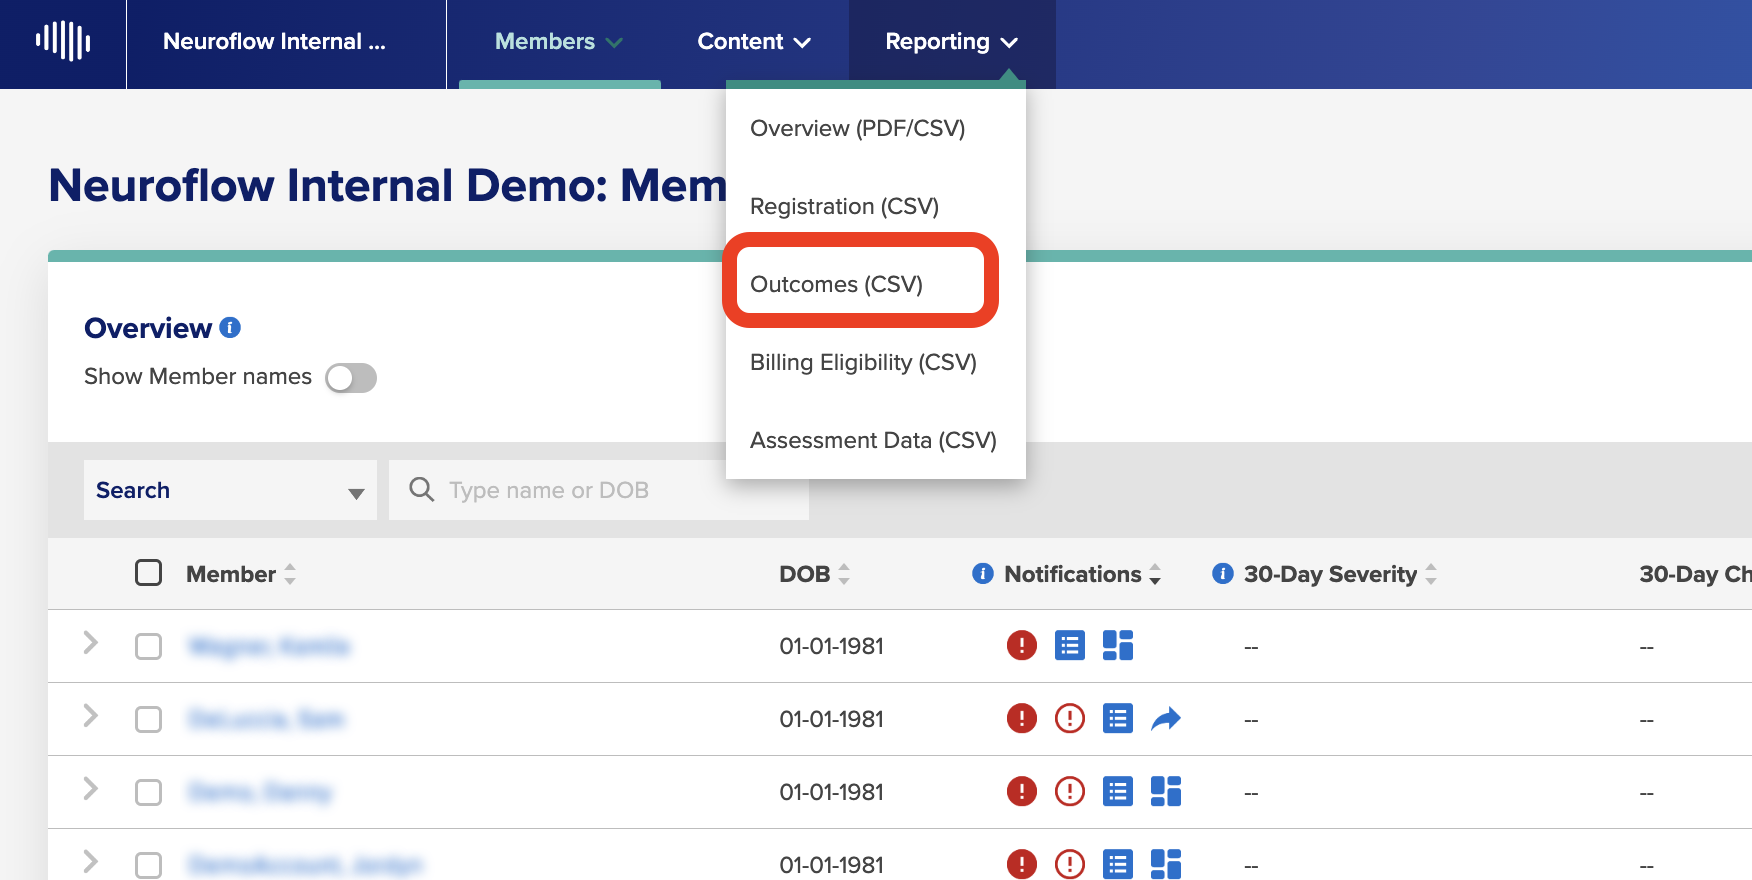Sort table using Member column arrows
The width and height of the screenshot is (1752, 880).
290,574
